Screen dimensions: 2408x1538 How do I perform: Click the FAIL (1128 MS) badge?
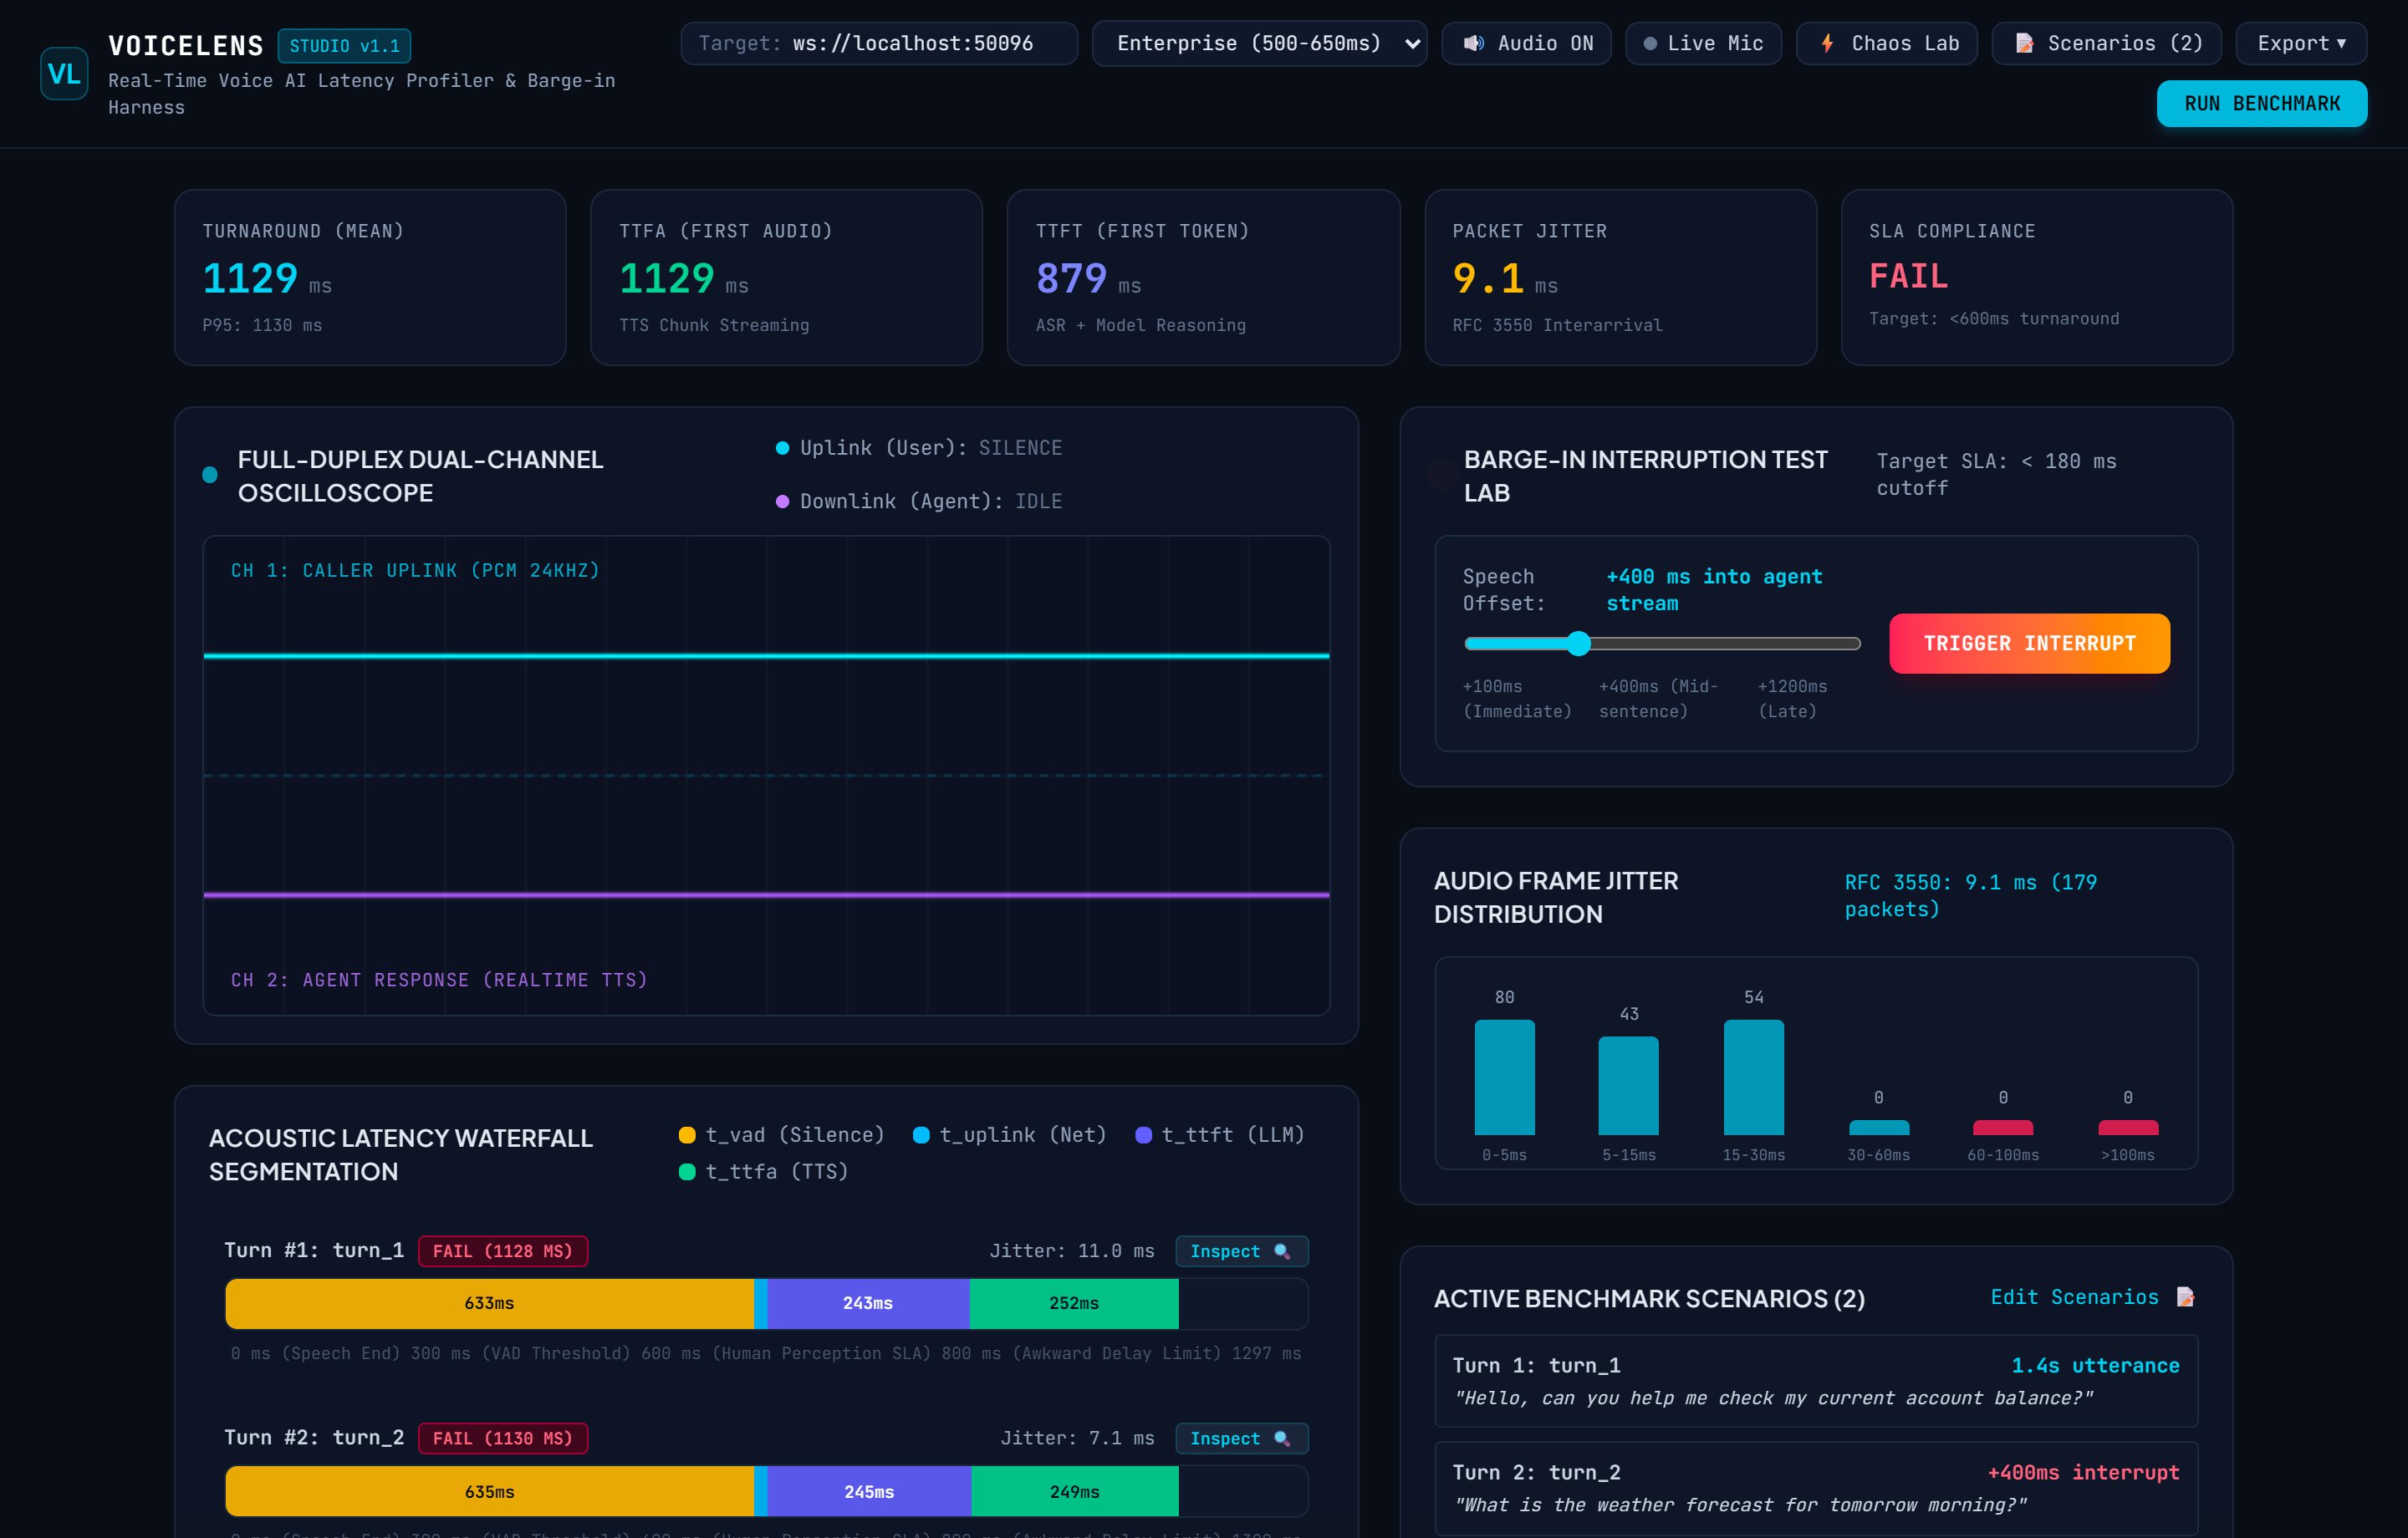click(x=503, y=1251)
